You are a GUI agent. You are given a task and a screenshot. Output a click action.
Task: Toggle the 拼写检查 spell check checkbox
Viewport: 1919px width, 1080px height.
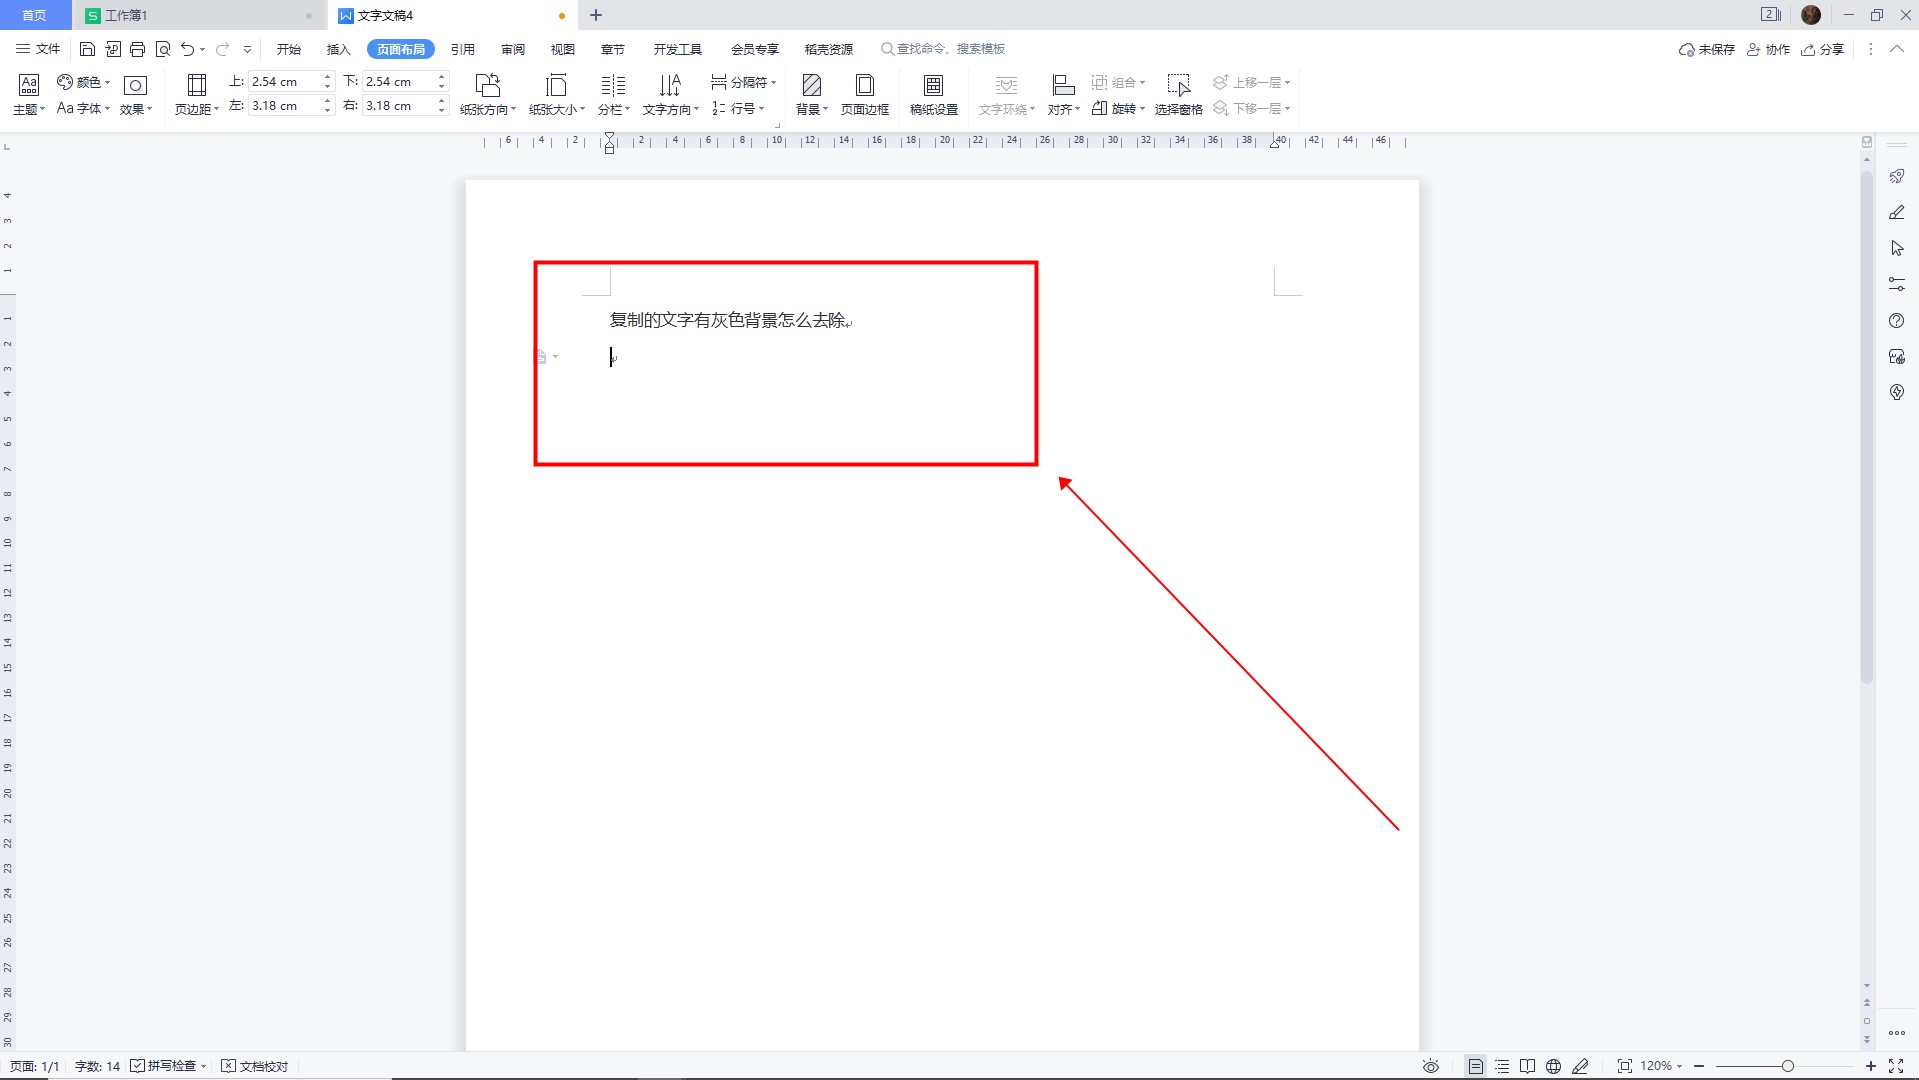point(138,1066)
